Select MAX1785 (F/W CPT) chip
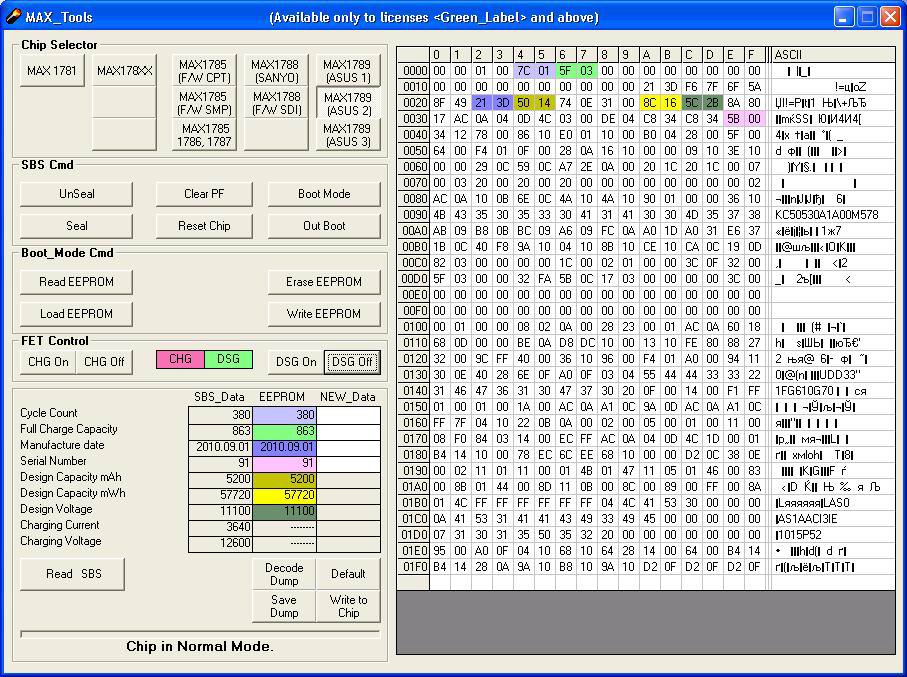907x677 pixels. (x=204, y=71)
